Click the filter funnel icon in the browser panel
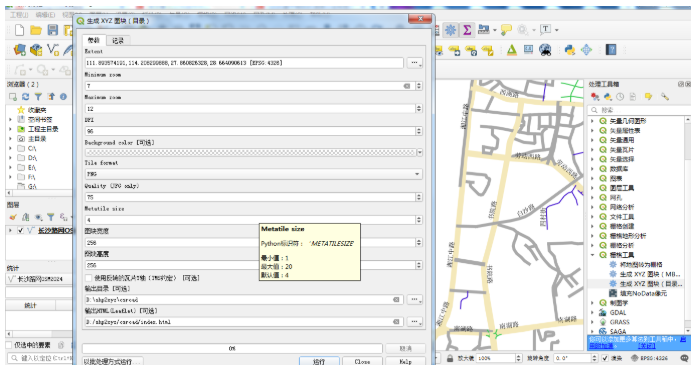 point(39,96)
